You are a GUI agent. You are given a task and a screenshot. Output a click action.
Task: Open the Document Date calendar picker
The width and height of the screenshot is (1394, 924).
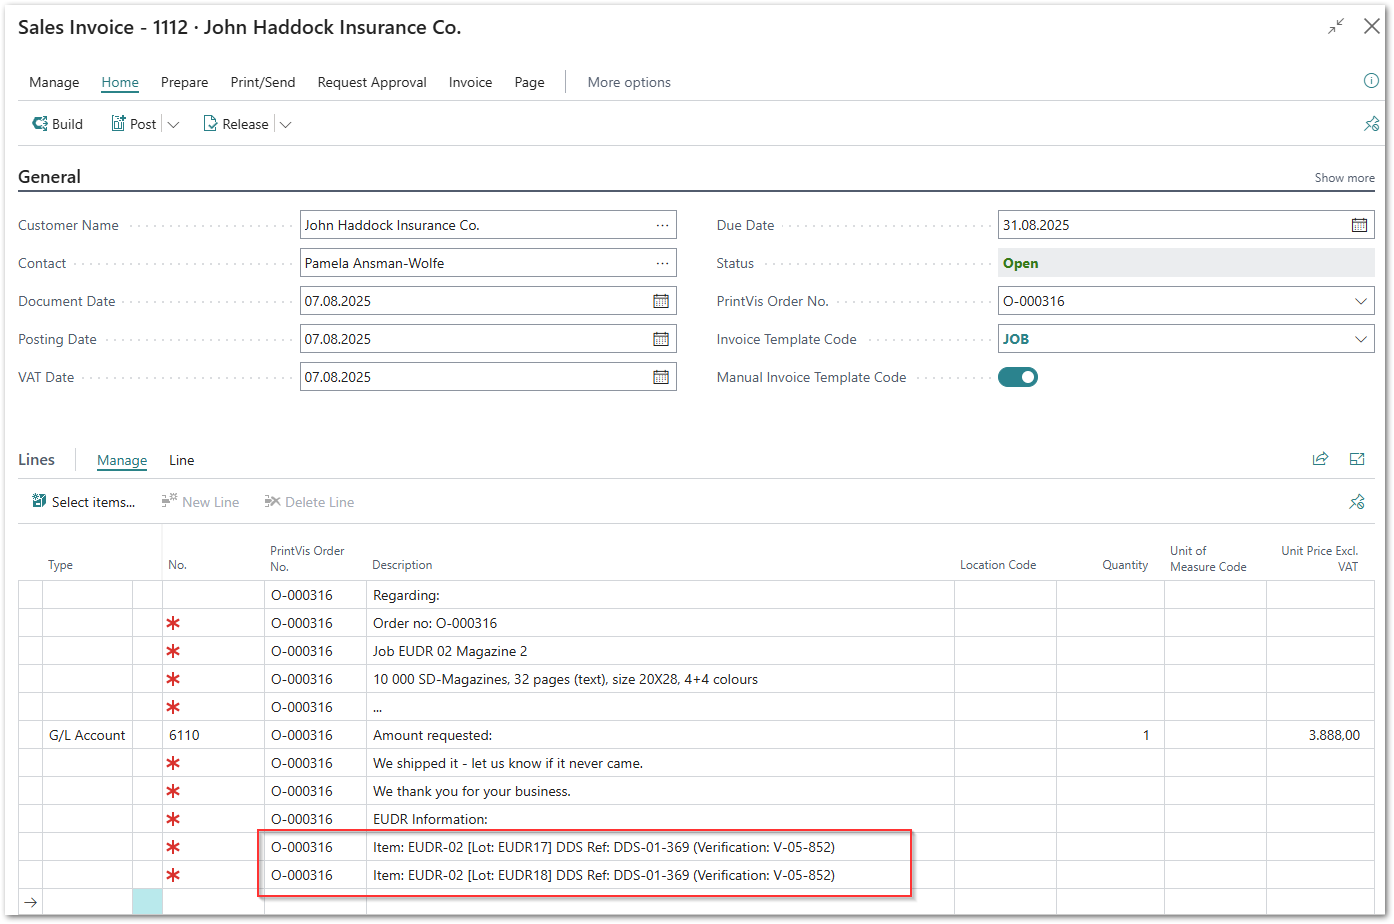click(661, 301)
